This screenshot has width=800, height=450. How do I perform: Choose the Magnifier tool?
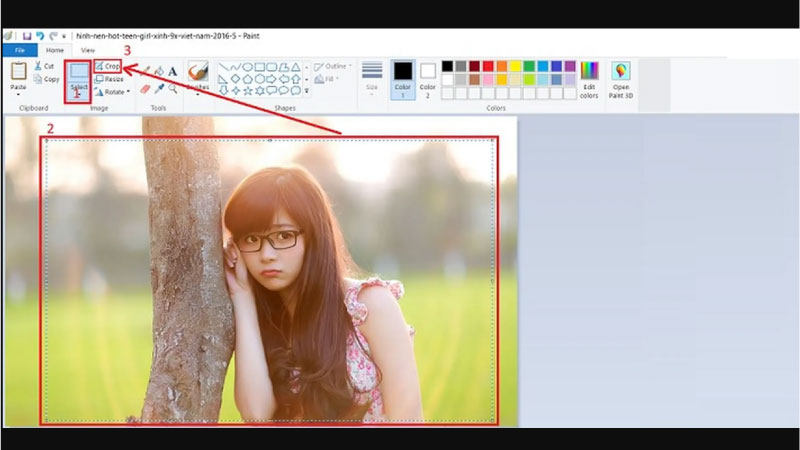(173, 89)
